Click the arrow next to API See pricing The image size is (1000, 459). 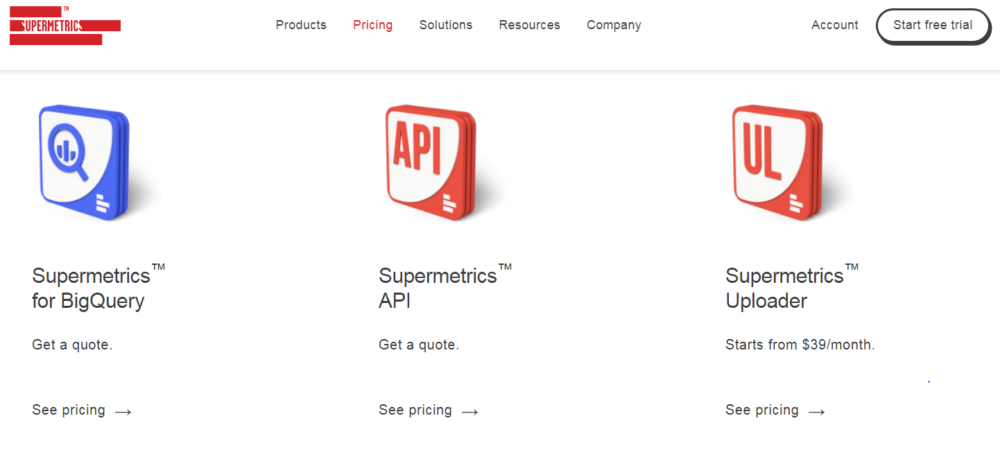pos(470,412)
